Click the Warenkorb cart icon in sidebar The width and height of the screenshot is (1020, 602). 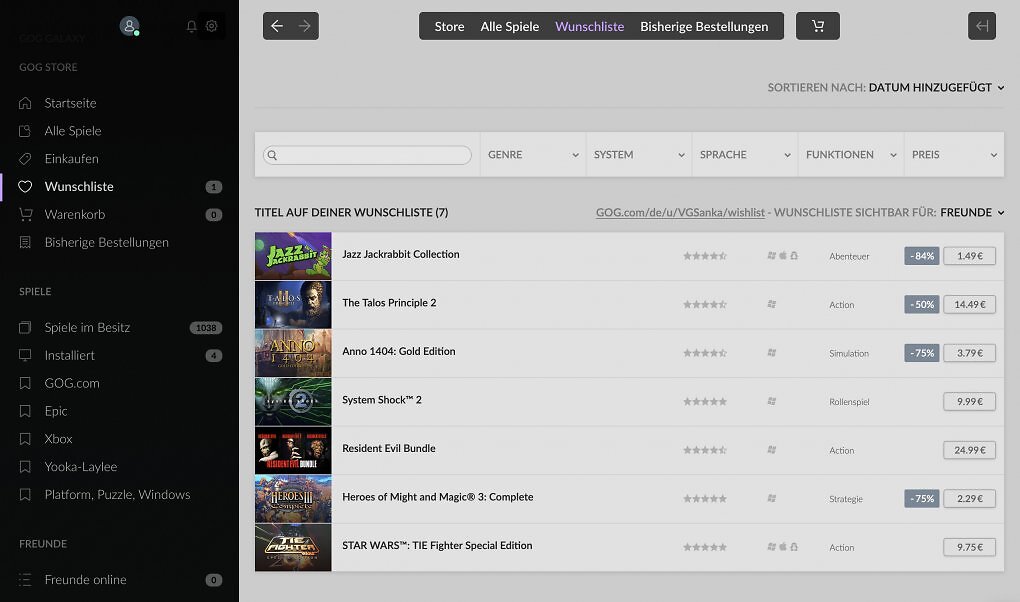pyautogui.click(x=25, y=214)
